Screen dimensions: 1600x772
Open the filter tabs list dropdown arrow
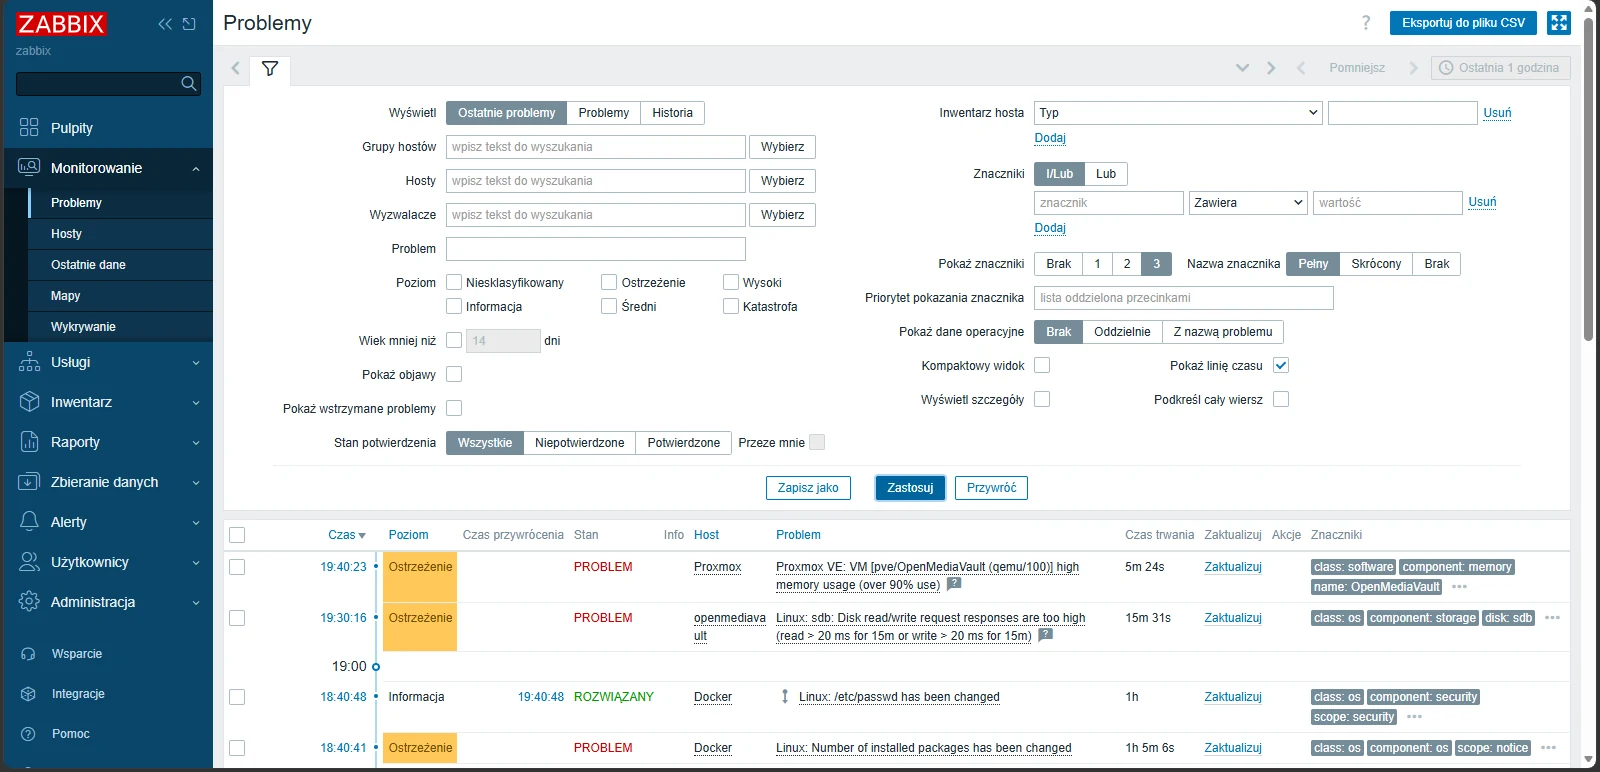coord(1242,68)
